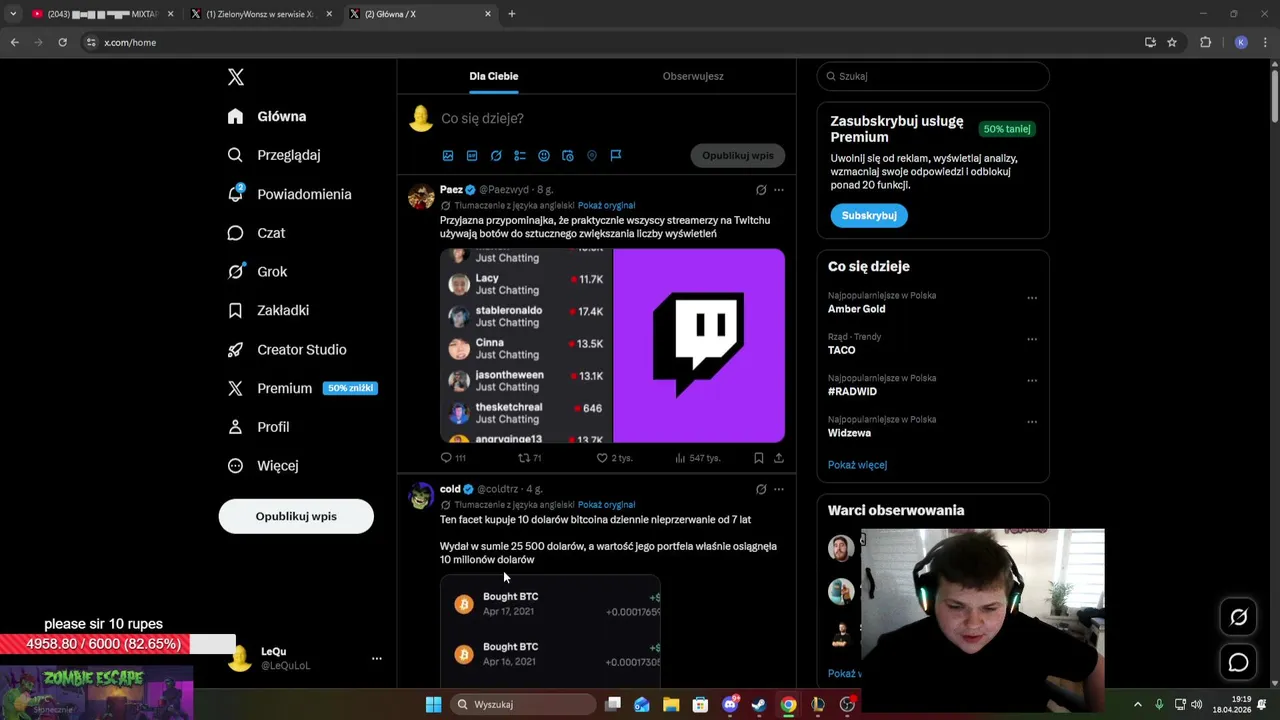
Task: Click the sidebar Opublikuj wpis button
Action: [296, 516]
